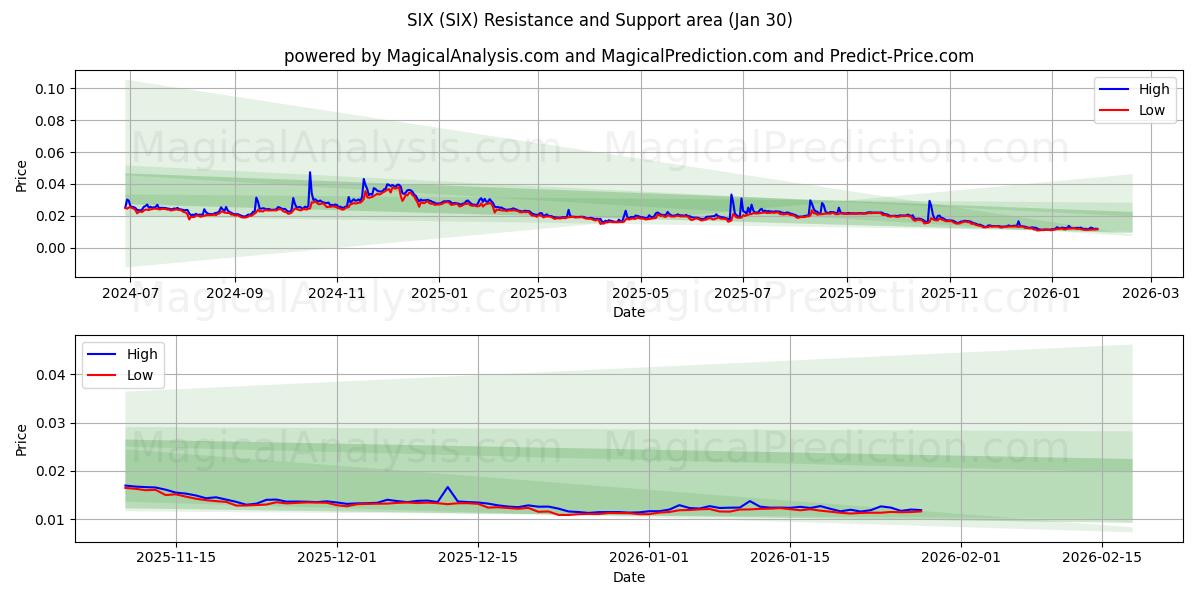
Task: Click the blue High legend line sample
Action: pos(1115,89)
